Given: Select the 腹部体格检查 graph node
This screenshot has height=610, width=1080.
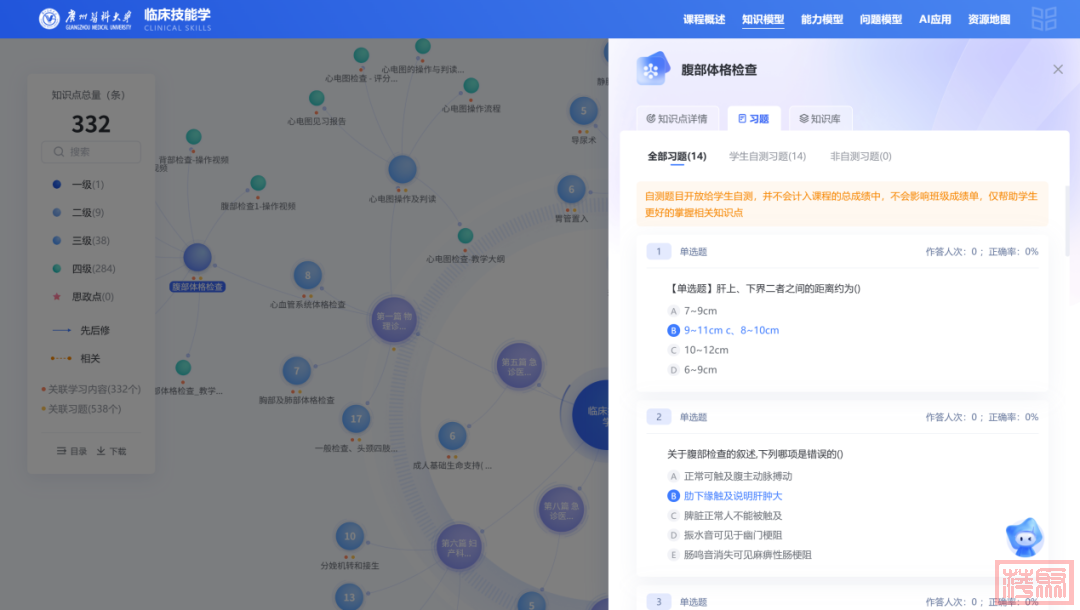Looking at the screenshot, I should tap(197, 259).
